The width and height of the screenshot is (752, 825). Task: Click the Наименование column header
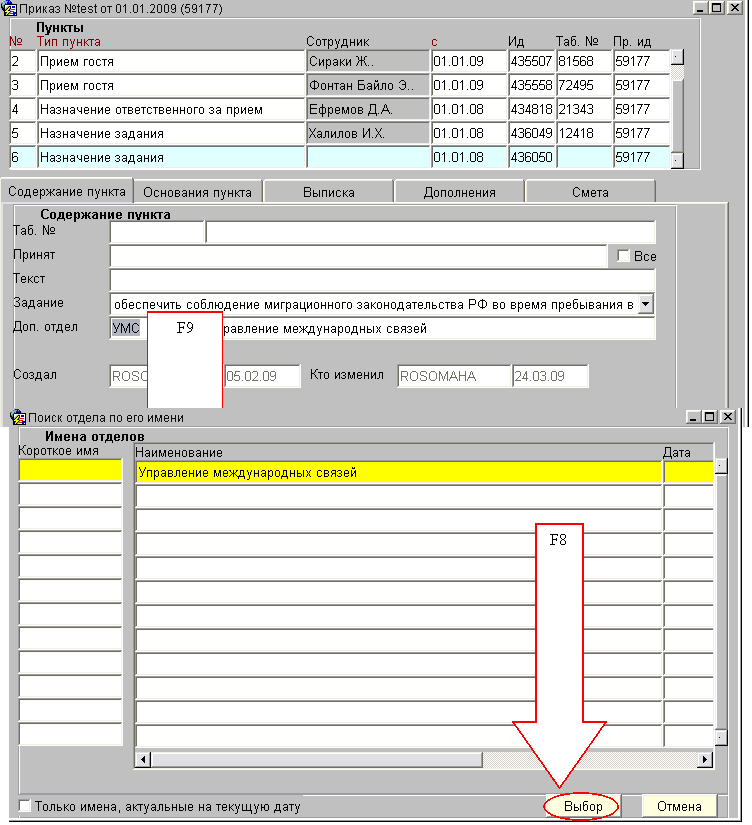point(179,452)
